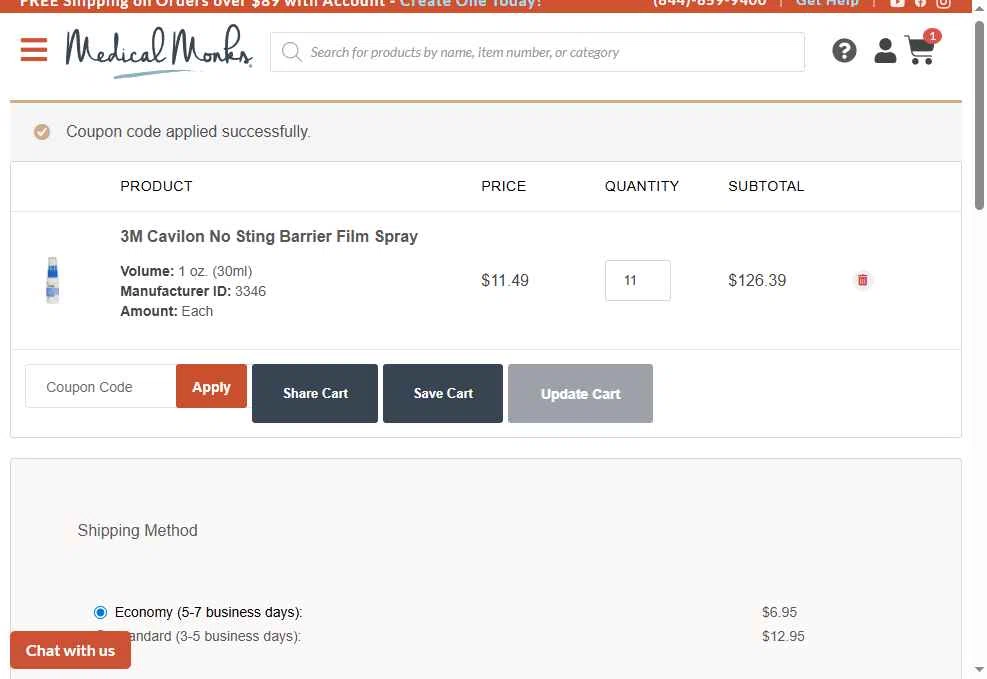Click the PRICE column header
This screenshot has height=679, width=987.
504,186
